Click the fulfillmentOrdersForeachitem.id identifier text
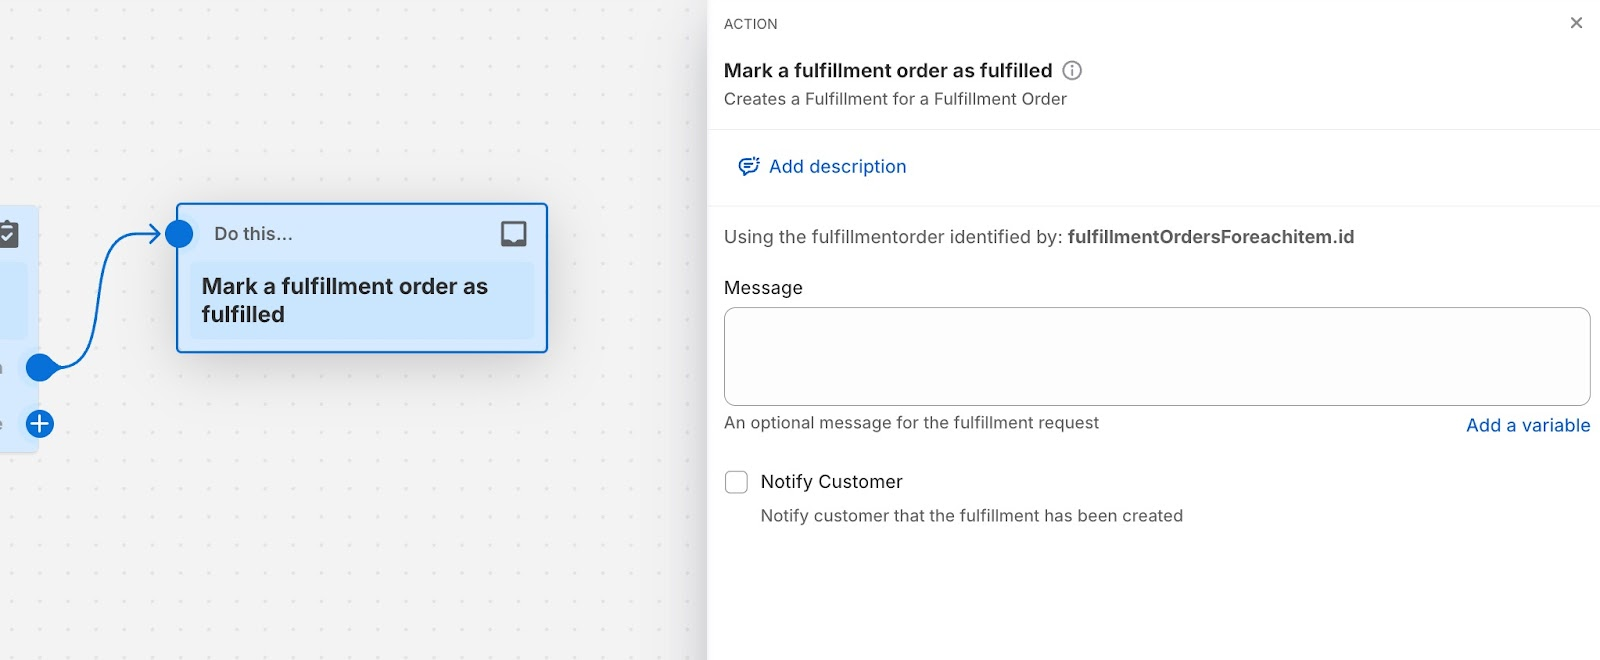The image size is (1600, 660). click(1211, 237)
